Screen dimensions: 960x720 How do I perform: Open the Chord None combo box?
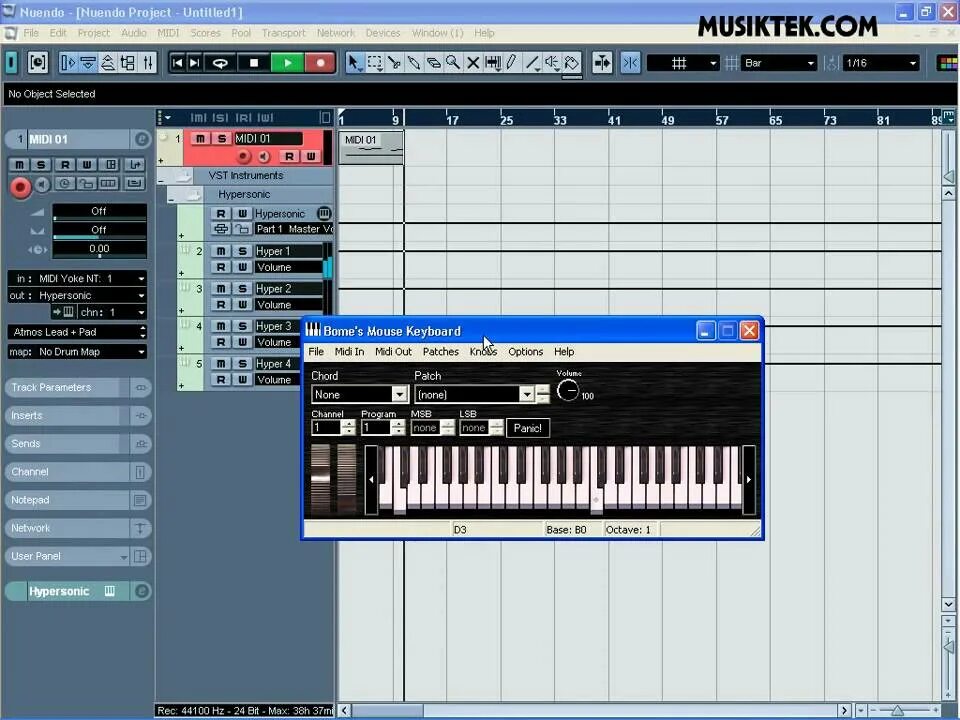pos(359,394)
